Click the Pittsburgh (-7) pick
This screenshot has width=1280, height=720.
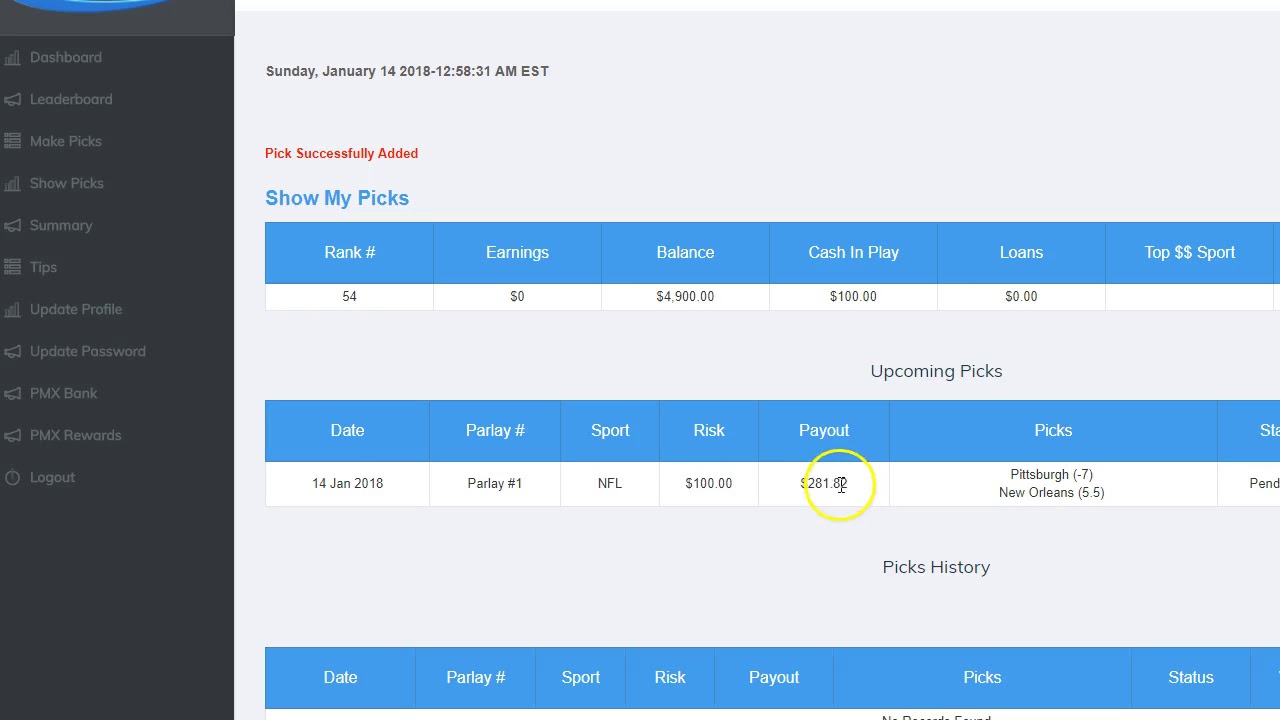click(x=1052, y=475)
